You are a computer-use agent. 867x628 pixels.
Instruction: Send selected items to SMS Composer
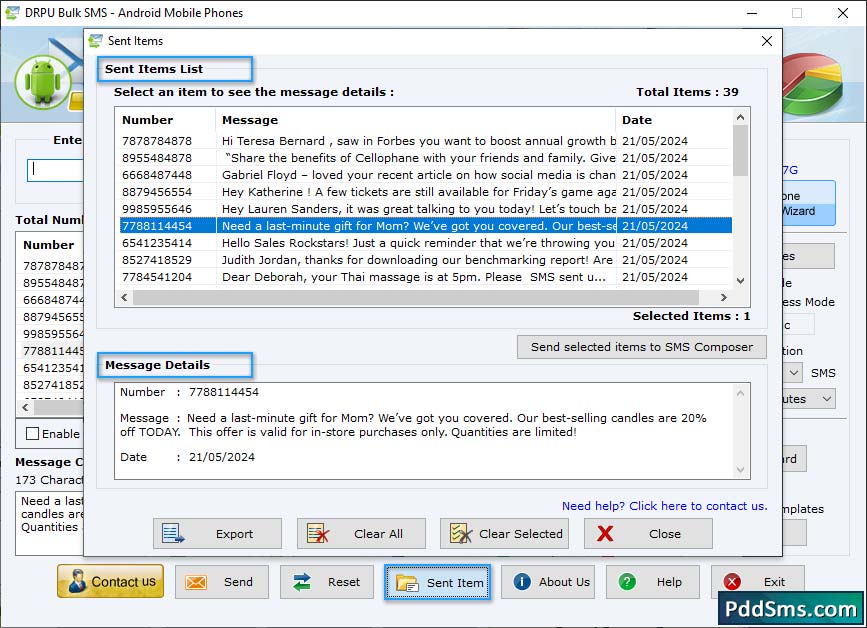[x=642, y=347]
